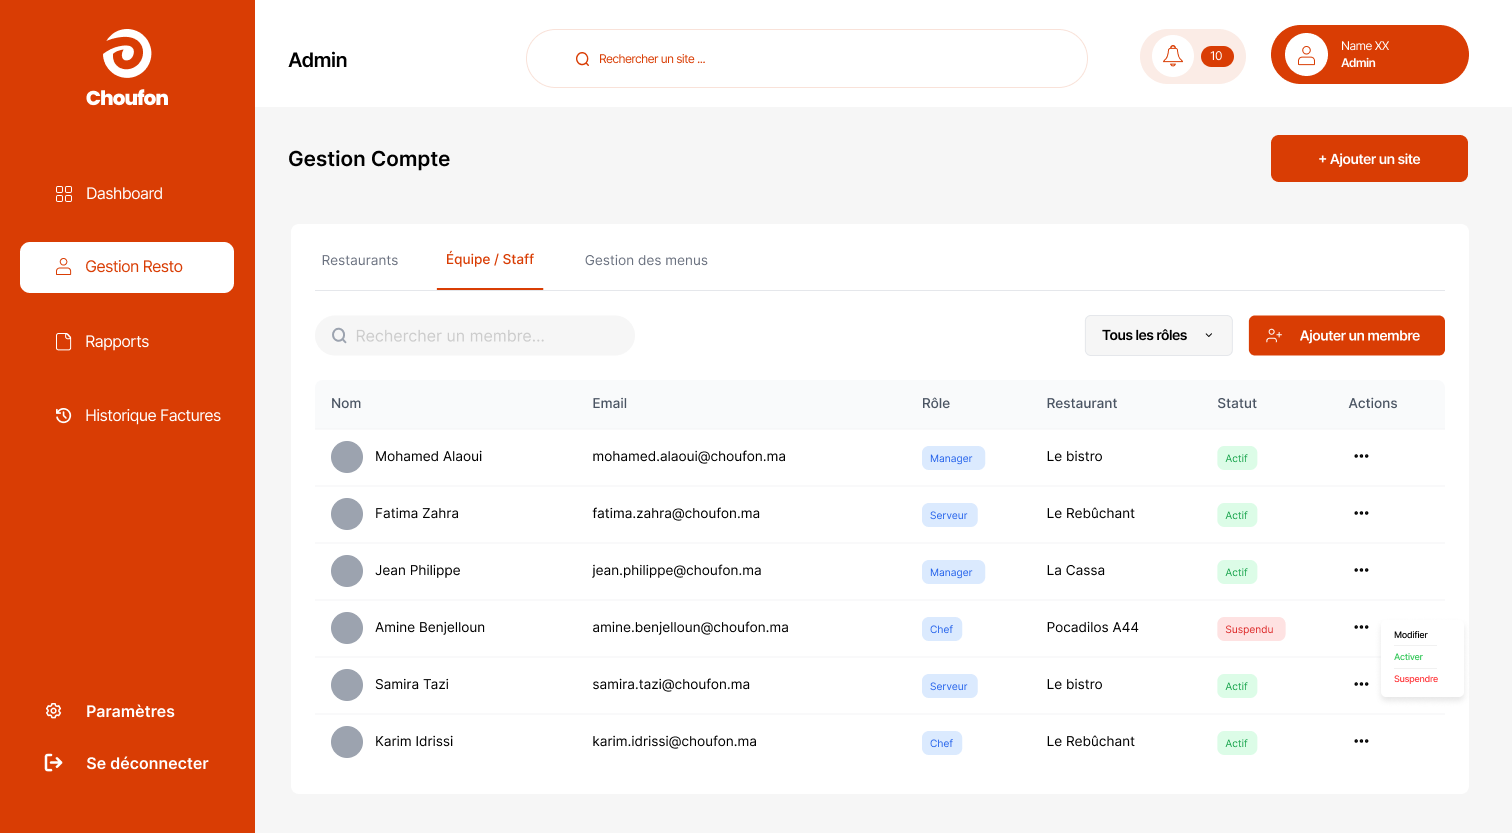This screenshot has width=1512, height=833.
Task: Click the magnifier icon in member search
Action: [x=339, y=336]
